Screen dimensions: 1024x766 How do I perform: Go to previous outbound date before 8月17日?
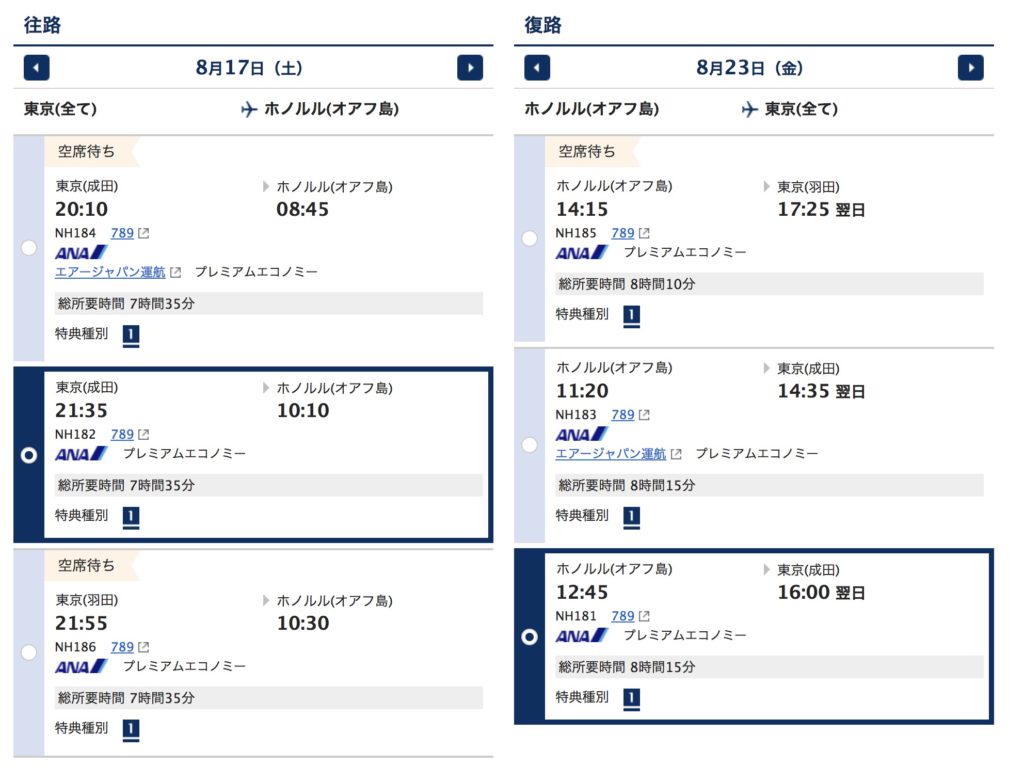[x=37, y=68]
